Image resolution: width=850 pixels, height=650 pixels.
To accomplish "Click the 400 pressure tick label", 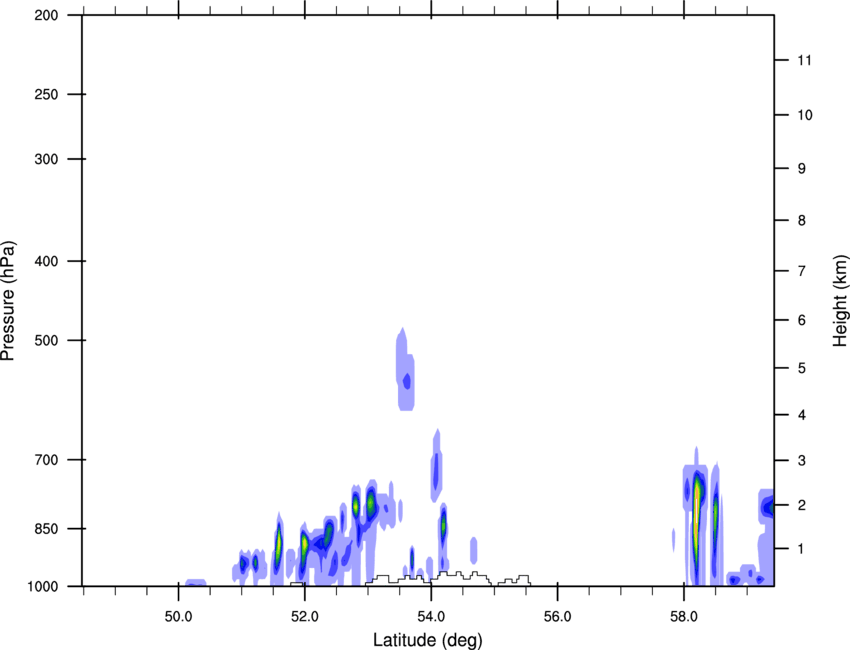I will click(x=46, y=261).
